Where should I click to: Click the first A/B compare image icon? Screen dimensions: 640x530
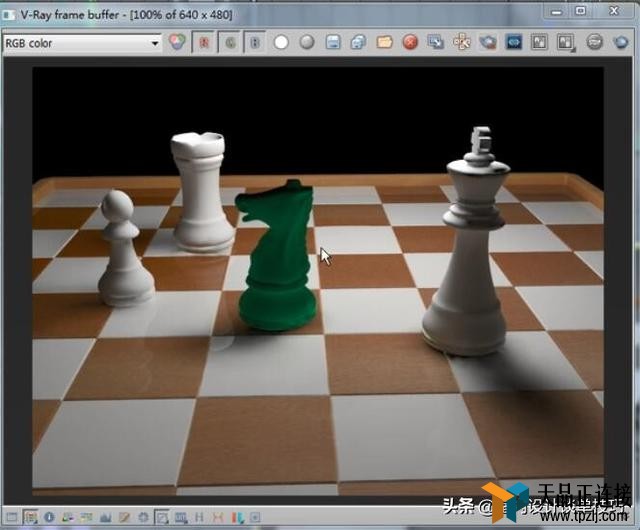(539, 42)
